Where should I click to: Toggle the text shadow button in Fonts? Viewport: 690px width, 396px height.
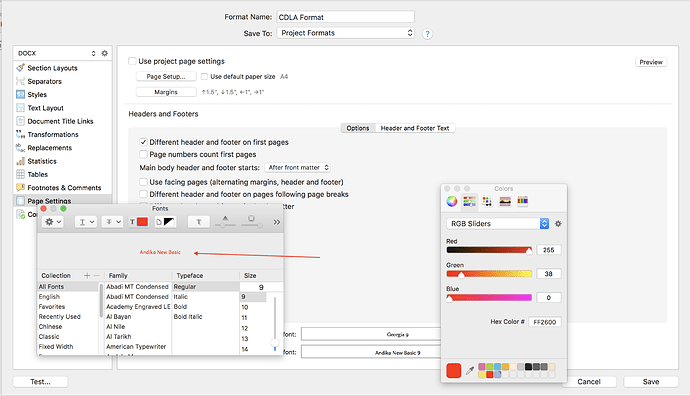[198, 222]
